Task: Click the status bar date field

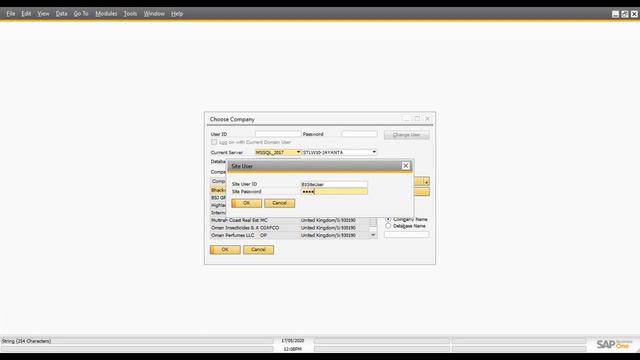Action: [x=293, y=340]
